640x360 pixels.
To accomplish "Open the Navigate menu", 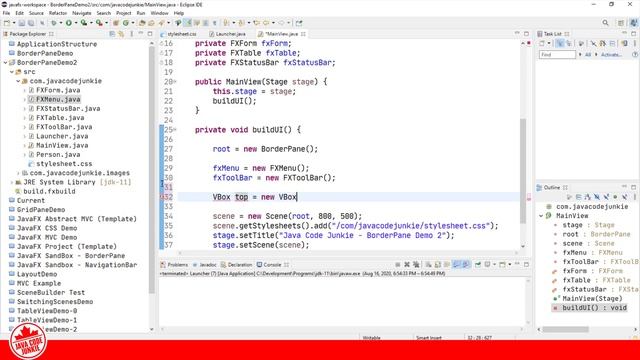I will click(x=82, y=13).
